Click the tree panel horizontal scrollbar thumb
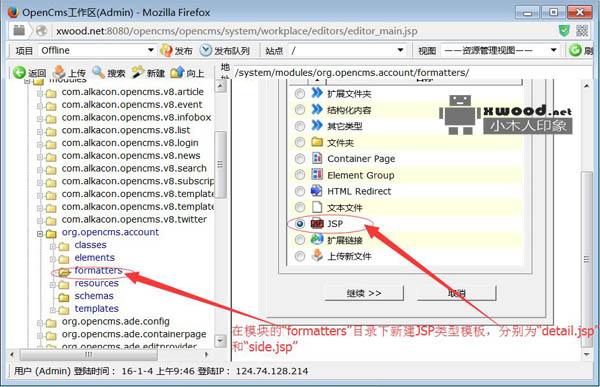 (x=88, y=354)
